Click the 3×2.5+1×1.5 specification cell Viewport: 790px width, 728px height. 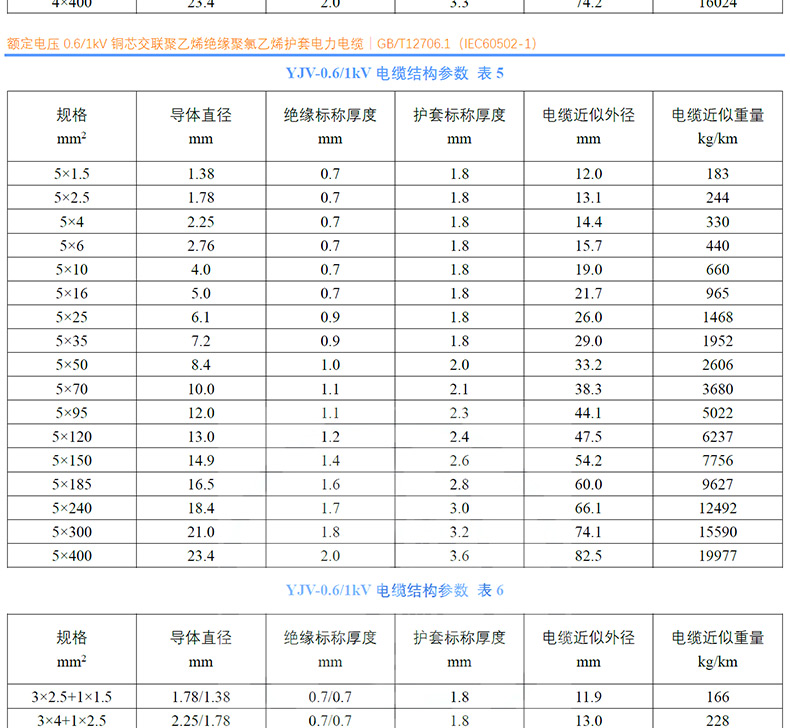coord(72,697)
